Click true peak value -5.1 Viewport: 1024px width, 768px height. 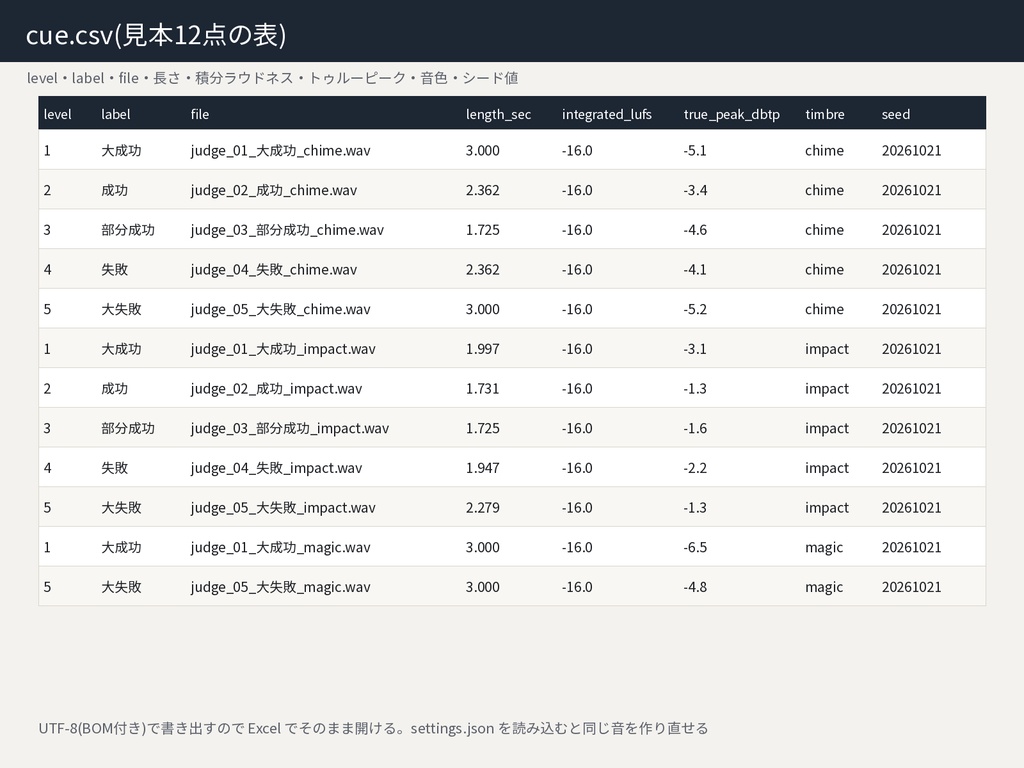pyautogui.click(x=695, y=151)
